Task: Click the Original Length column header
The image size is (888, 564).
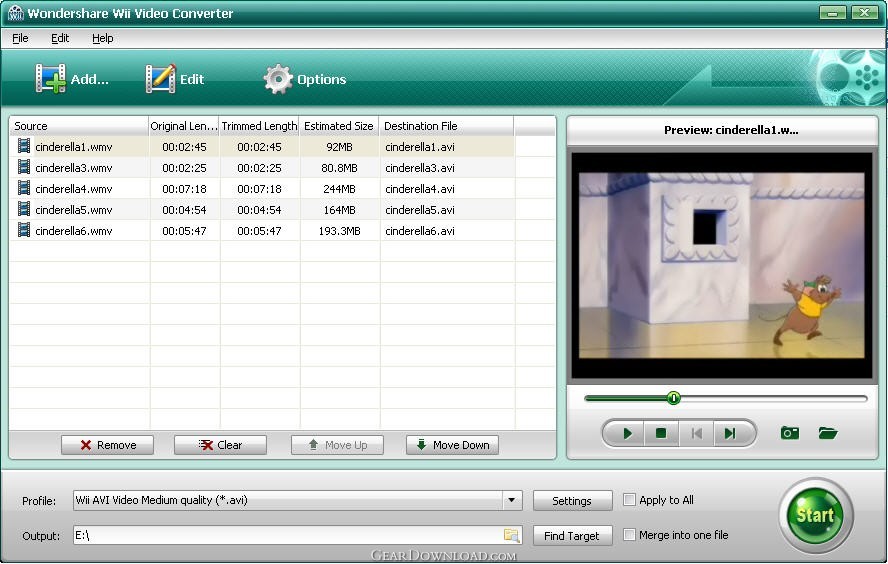Action: click(184, 126)
